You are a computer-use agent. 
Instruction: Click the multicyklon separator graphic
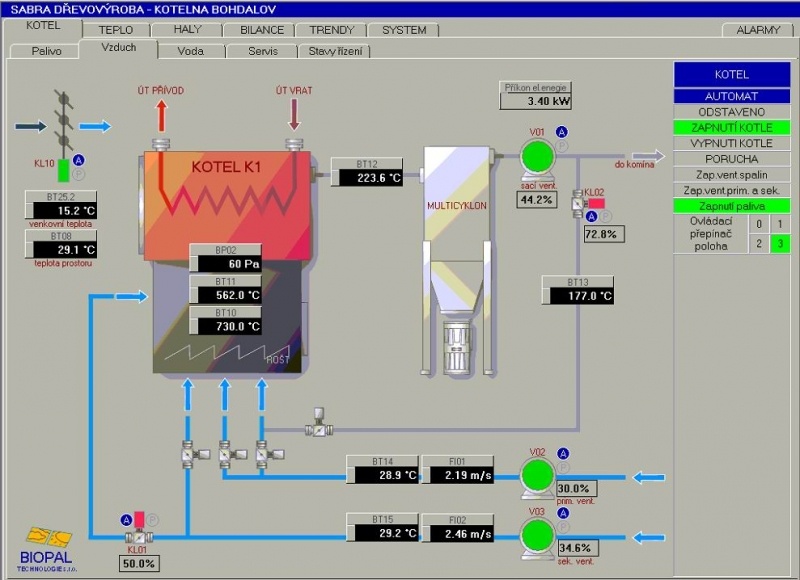tap(457, 261)
